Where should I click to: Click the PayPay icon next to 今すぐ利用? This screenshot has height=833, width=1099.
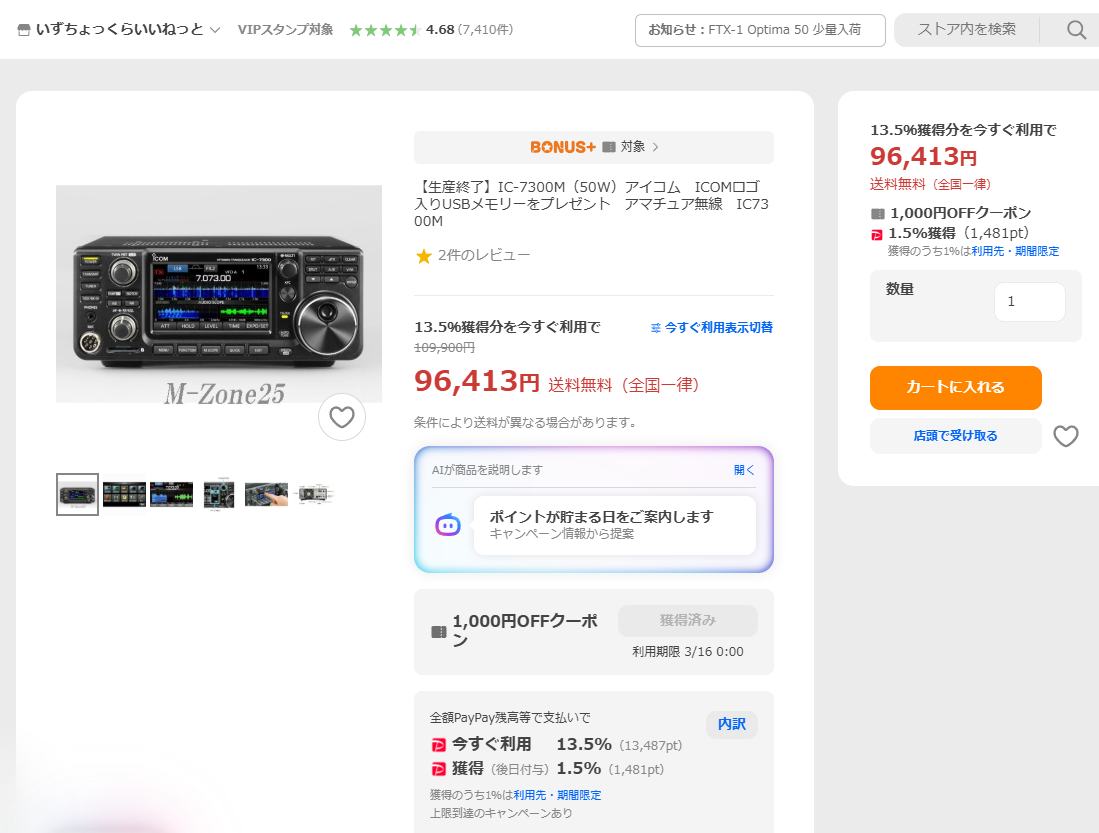click(x=438, y=745)
